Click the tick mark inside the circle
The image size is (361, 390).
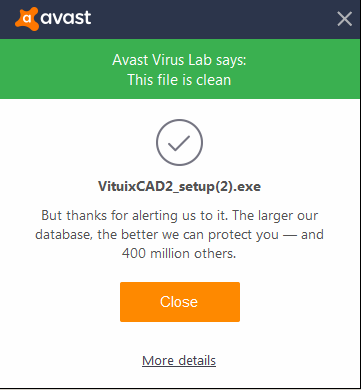[179, 143]
